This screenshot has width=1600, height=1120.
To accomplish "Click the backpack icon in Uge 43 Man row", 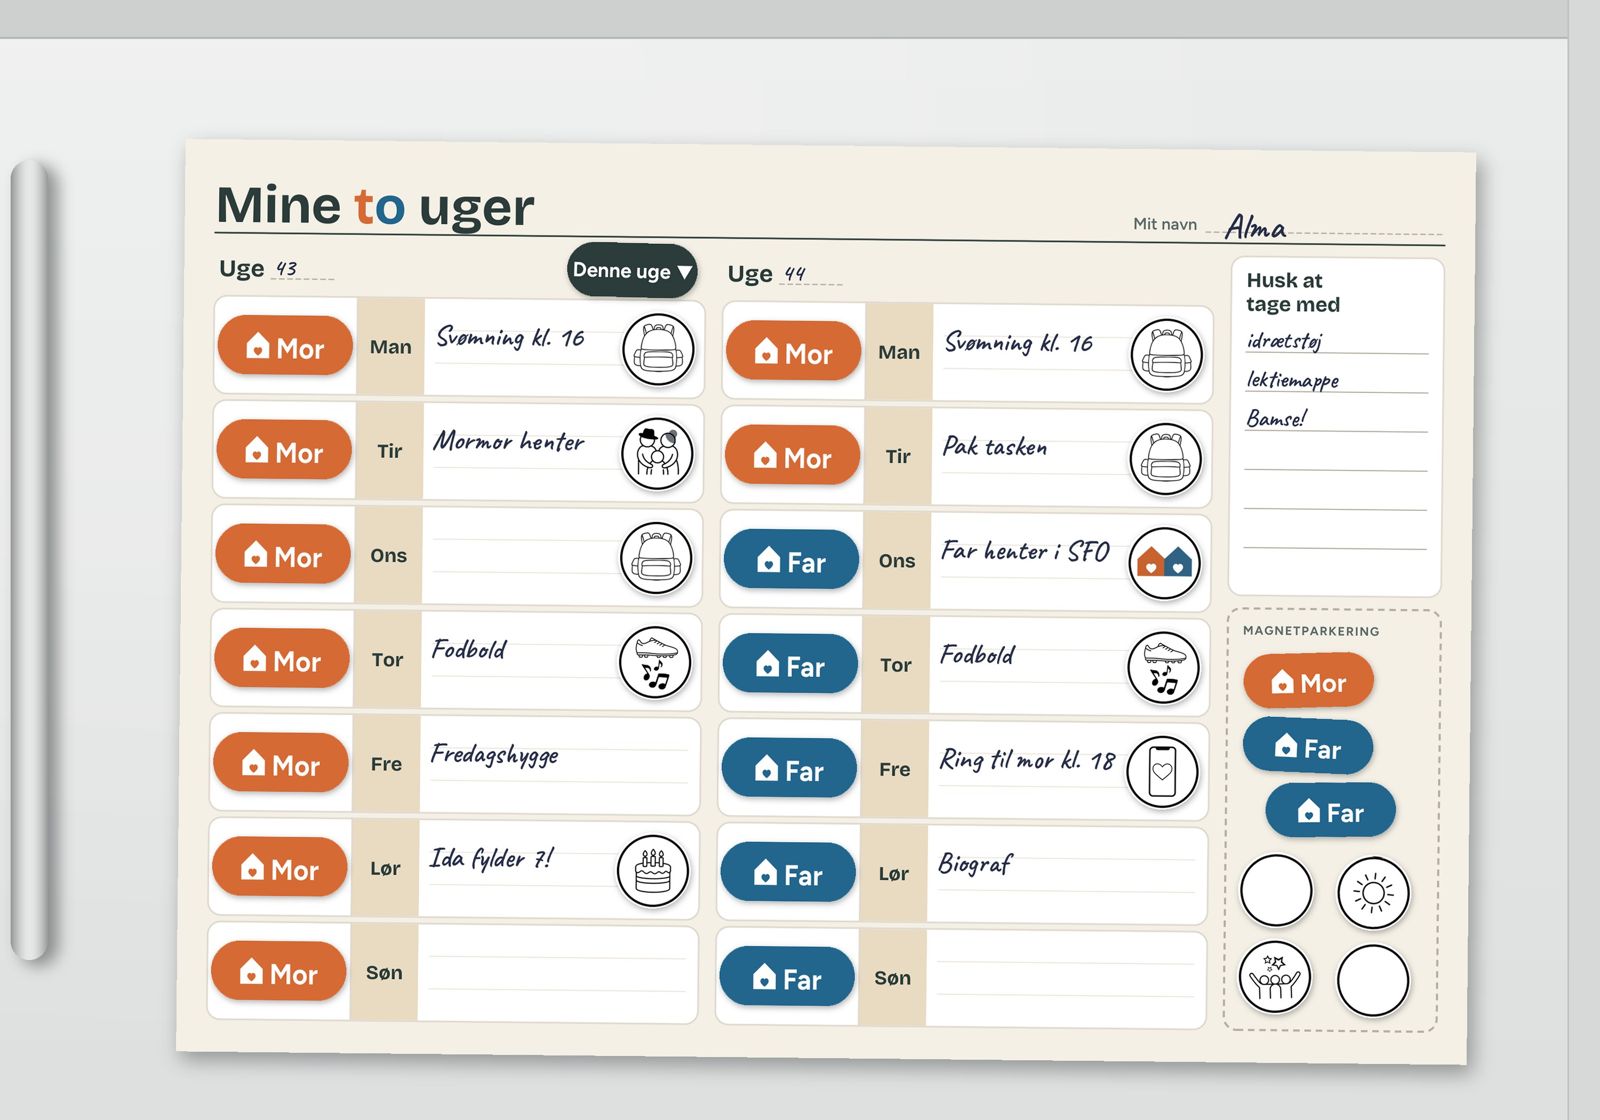I will coord(658,350).
